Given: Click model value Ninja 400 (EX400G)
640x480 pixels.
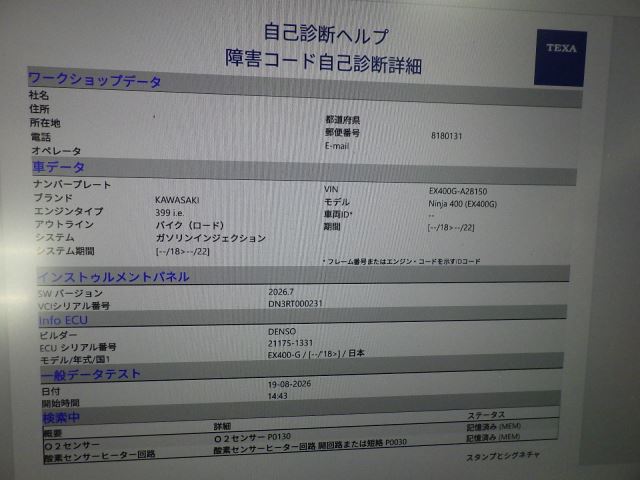Looking at the screenshot, I should (462, 204).
